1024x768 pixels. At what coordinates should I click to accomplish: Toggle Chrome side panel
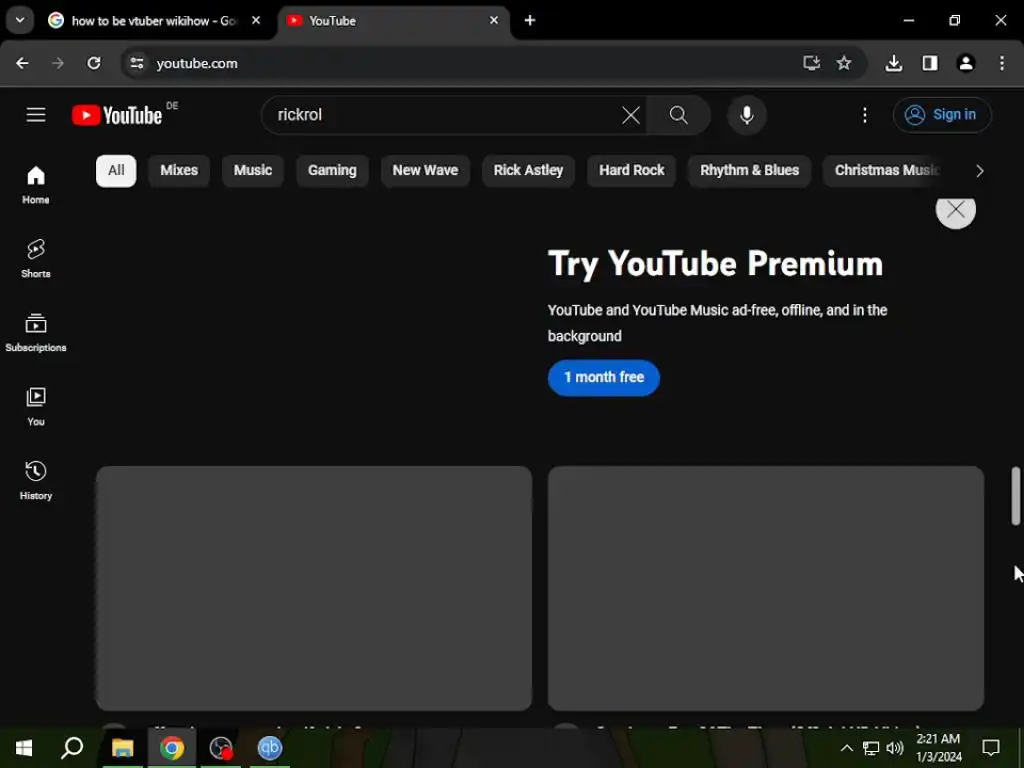click(930, 63)
